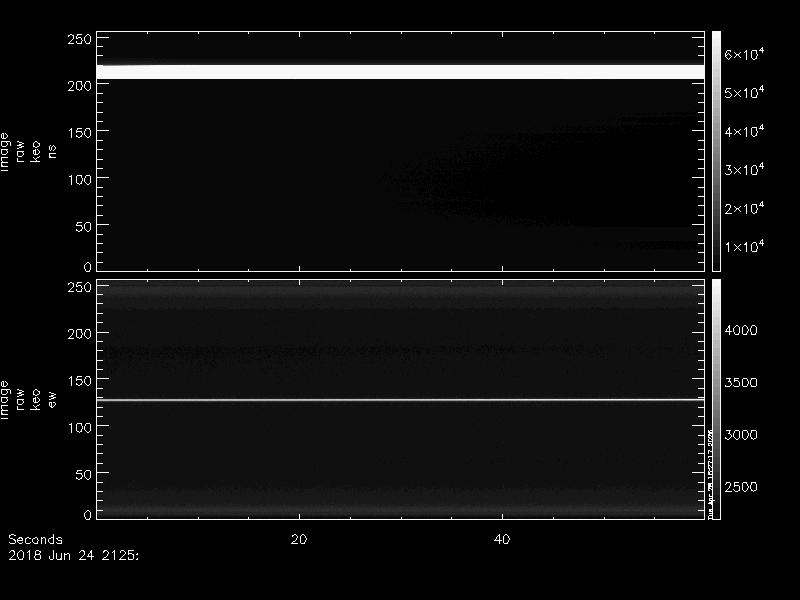Click the 3×10^4 colorbar label
This screenshot has height=600, width=800.
tap(744, 169)
